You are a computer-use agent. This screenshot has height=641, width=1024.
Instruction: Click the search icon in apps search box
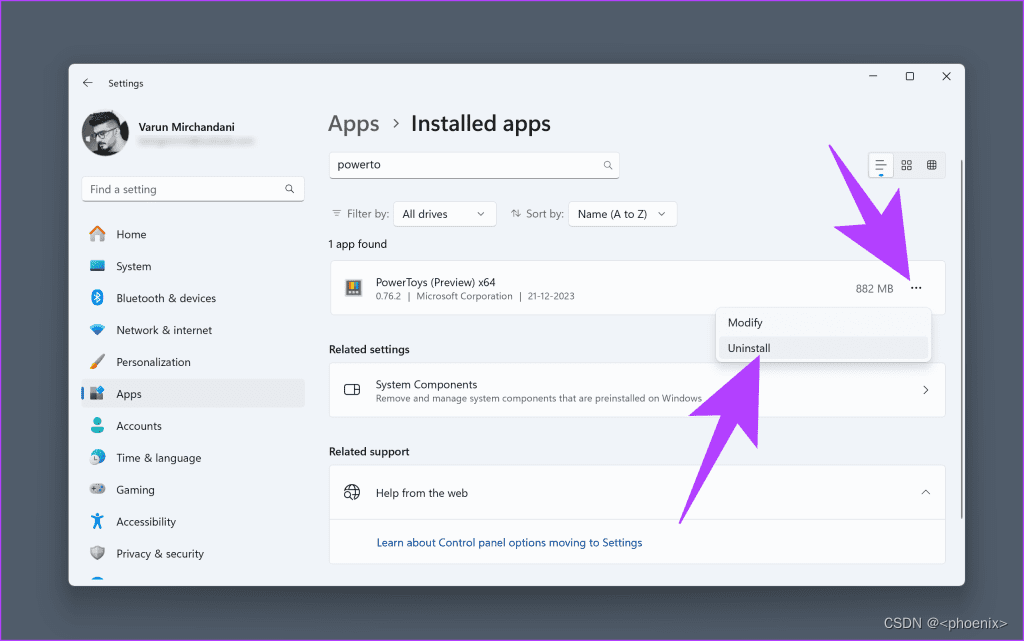pyautogui.click(x=607, y=165)
